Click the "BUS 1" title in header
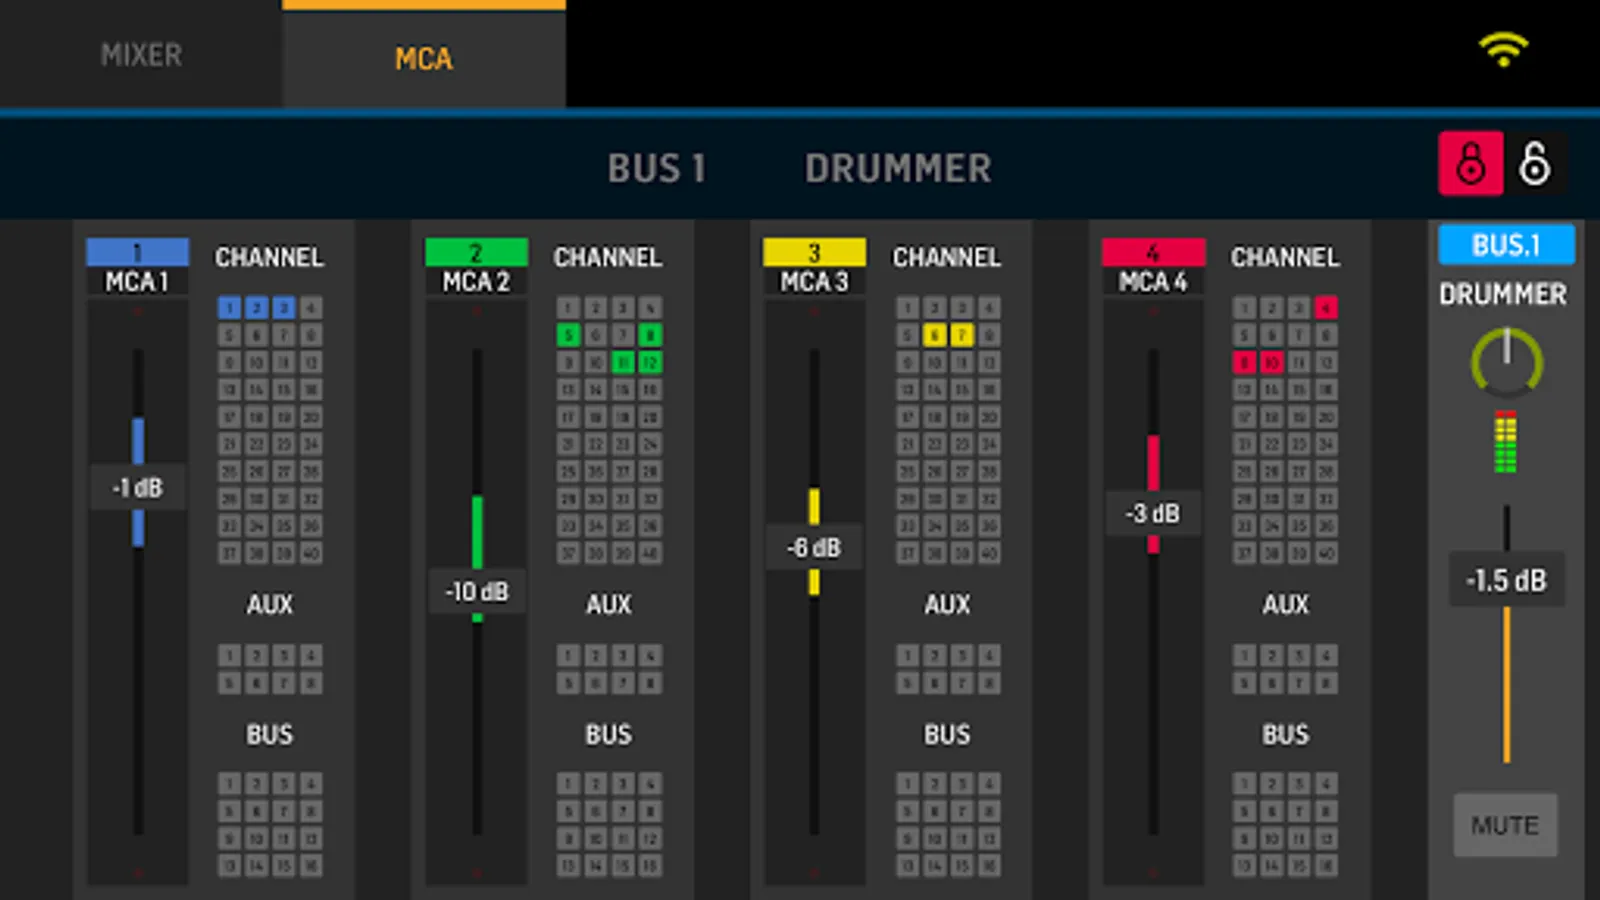The height and width of the screenshot is (900, 1600). pyautogui.click(x=657, y=168)
